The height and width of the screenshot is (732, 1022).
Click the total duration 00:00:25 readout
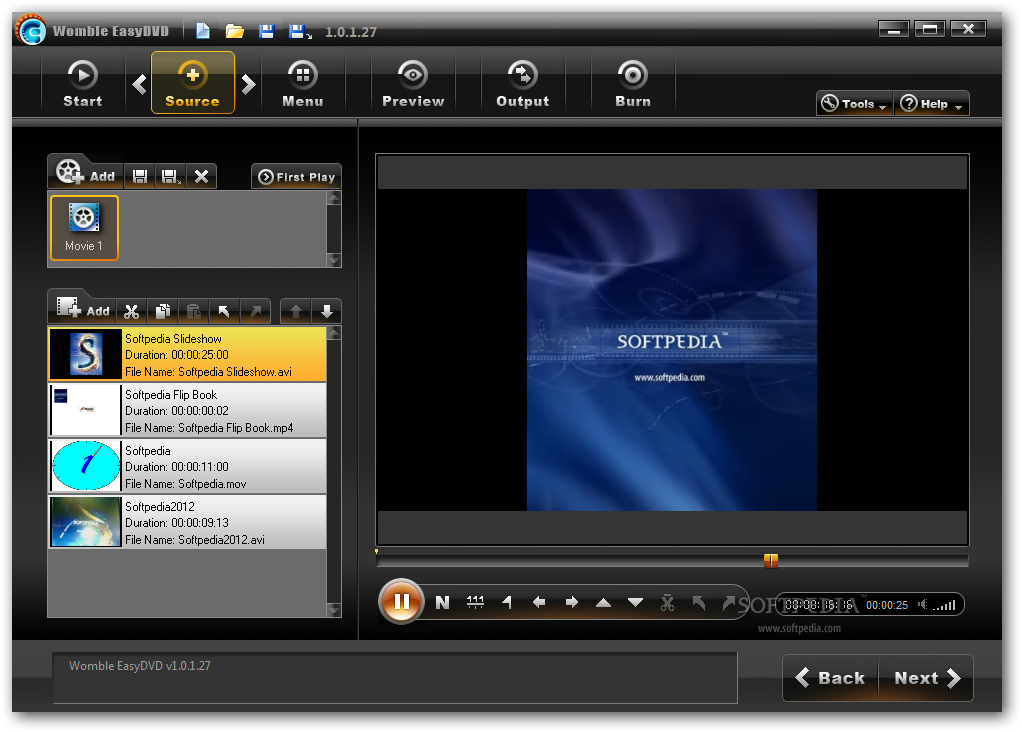coord(886,605)
